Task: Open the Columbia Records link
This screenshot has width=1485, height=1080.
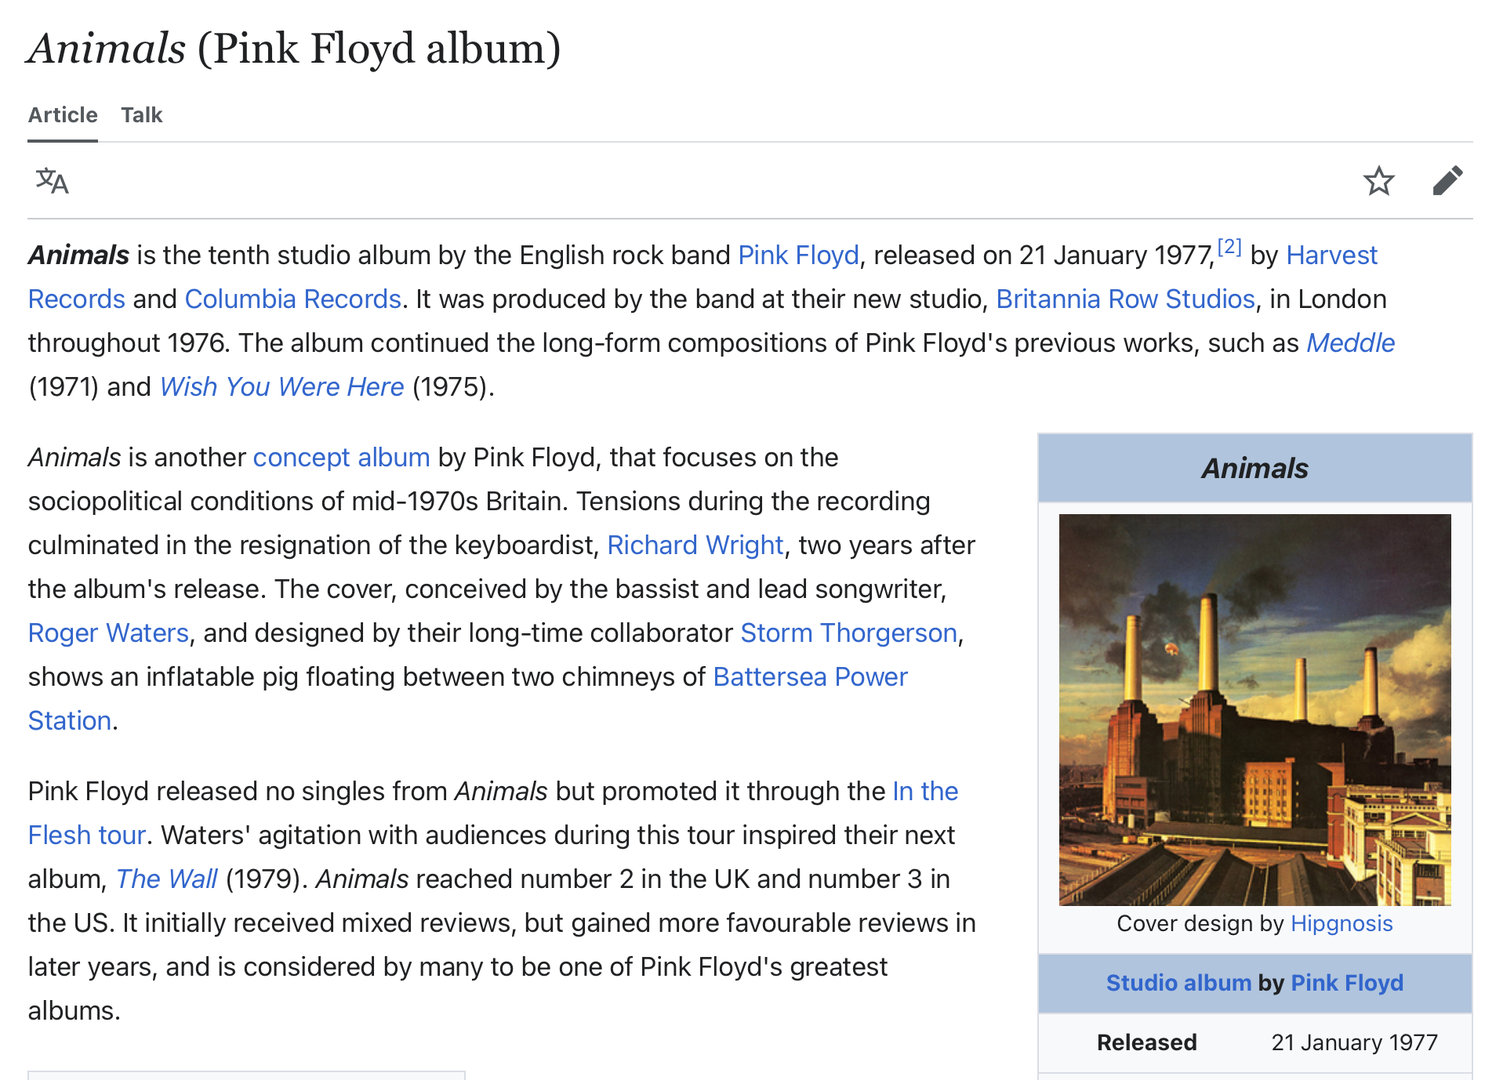Action: point(292,299)
